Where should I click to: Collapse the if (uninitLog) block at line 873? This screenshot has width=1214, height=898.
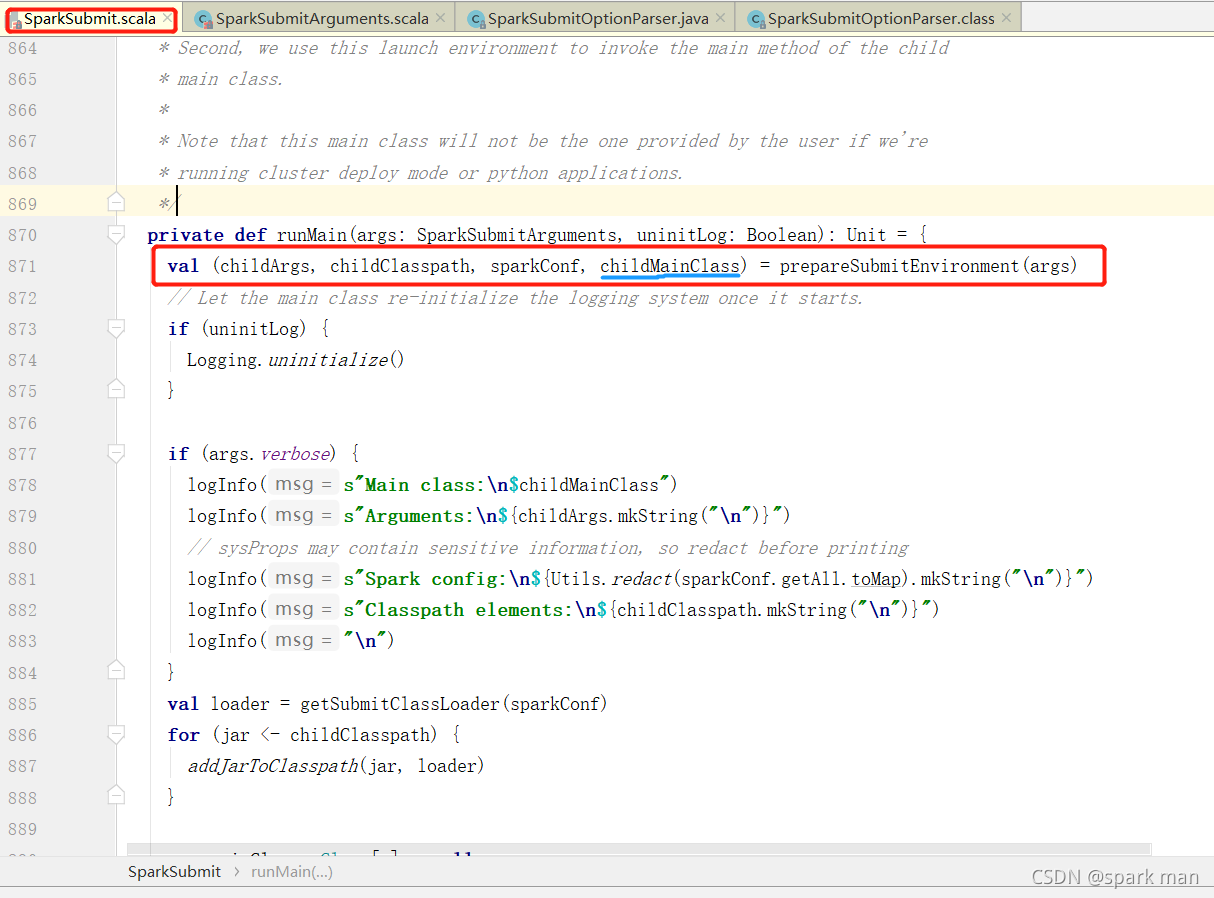(x=116, y=328)
